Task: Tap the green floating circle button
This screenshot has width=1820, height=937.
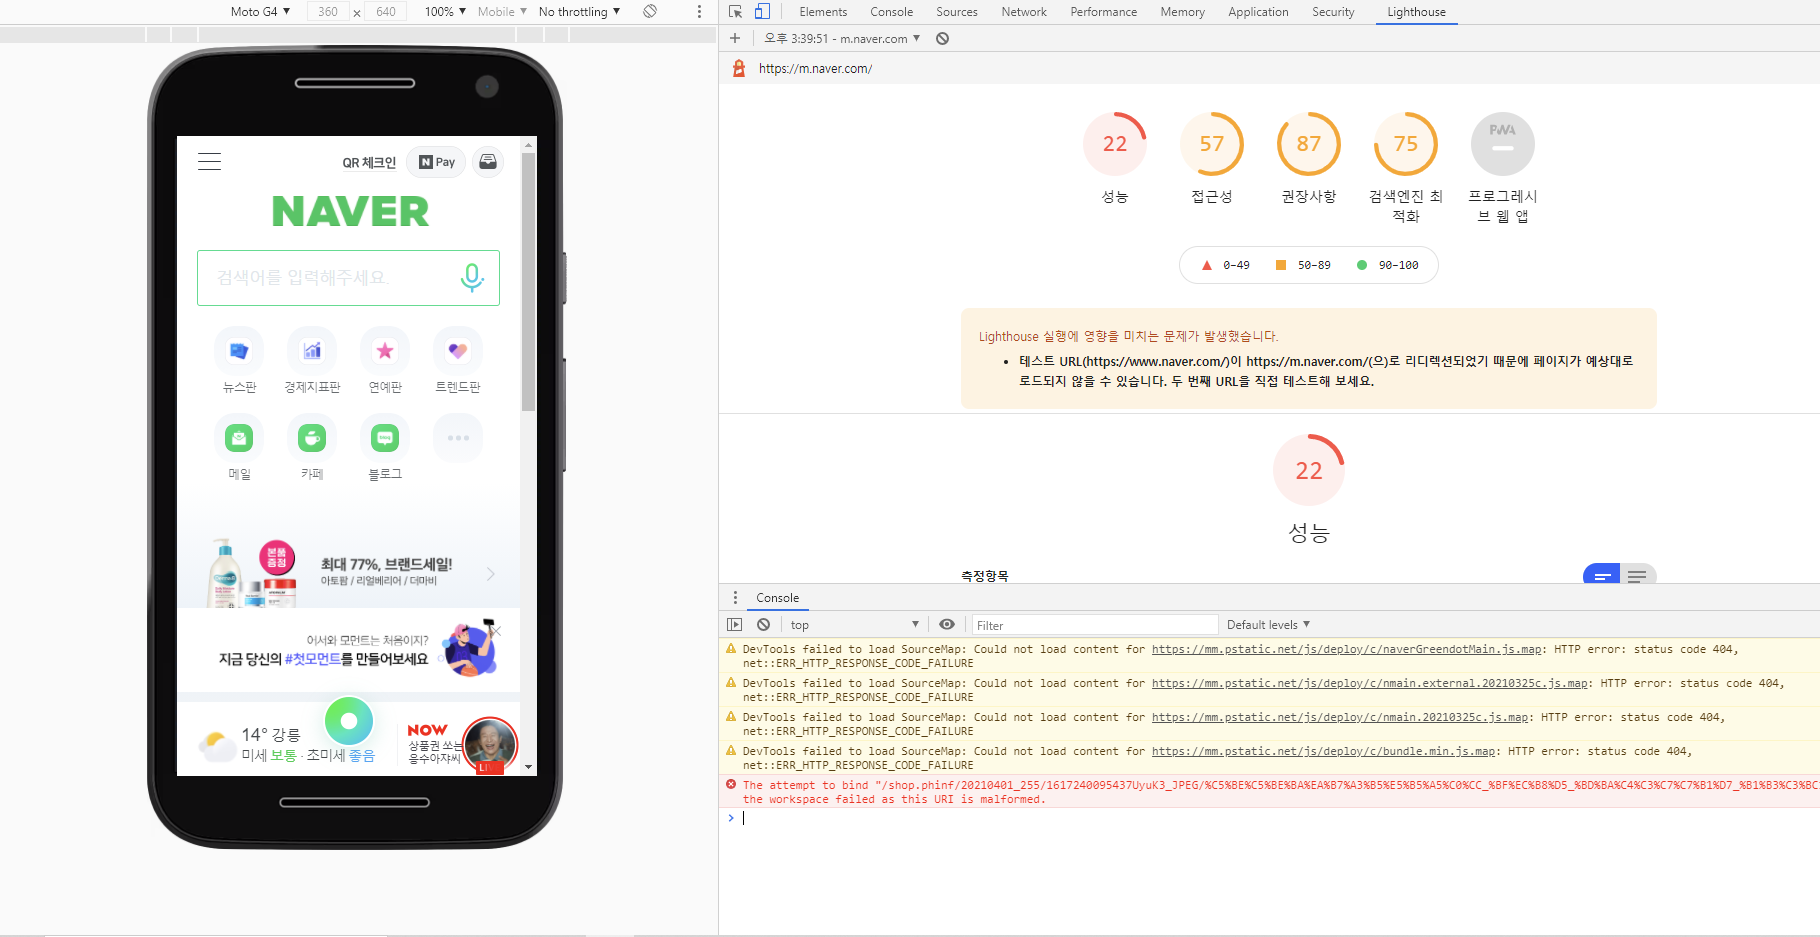Action: (349, 721)
